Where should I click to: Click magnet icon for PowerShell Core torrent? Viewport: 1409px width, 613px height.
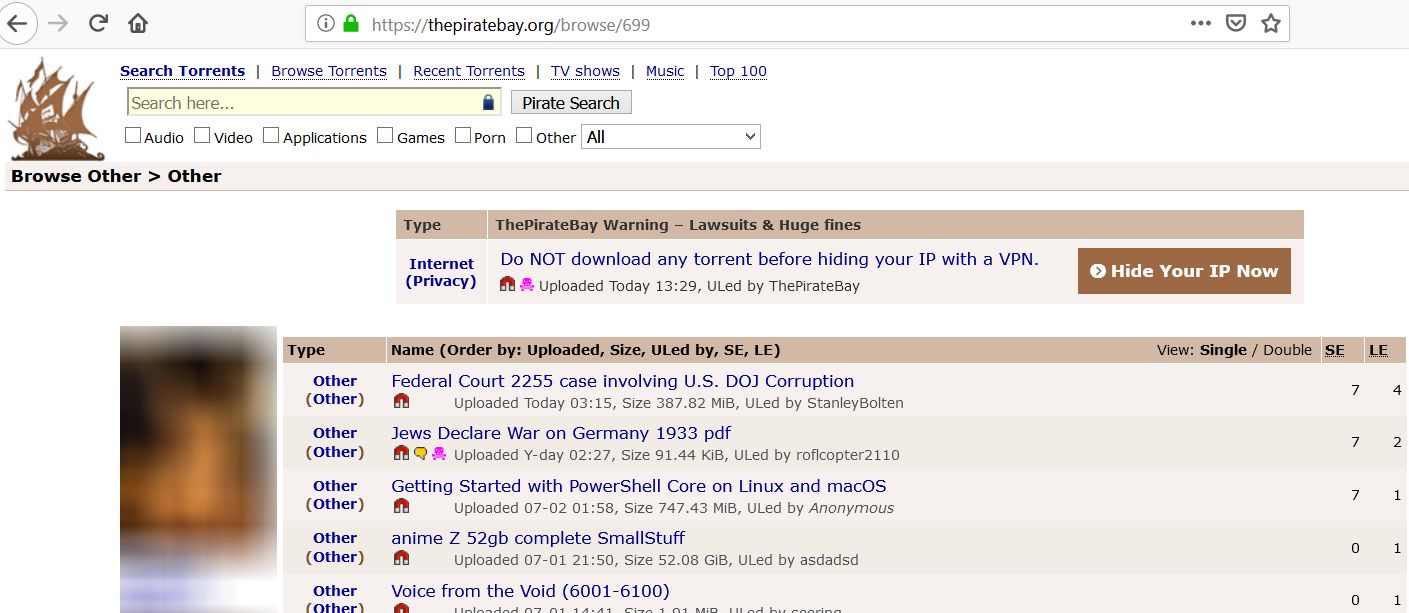pos(401,507)
